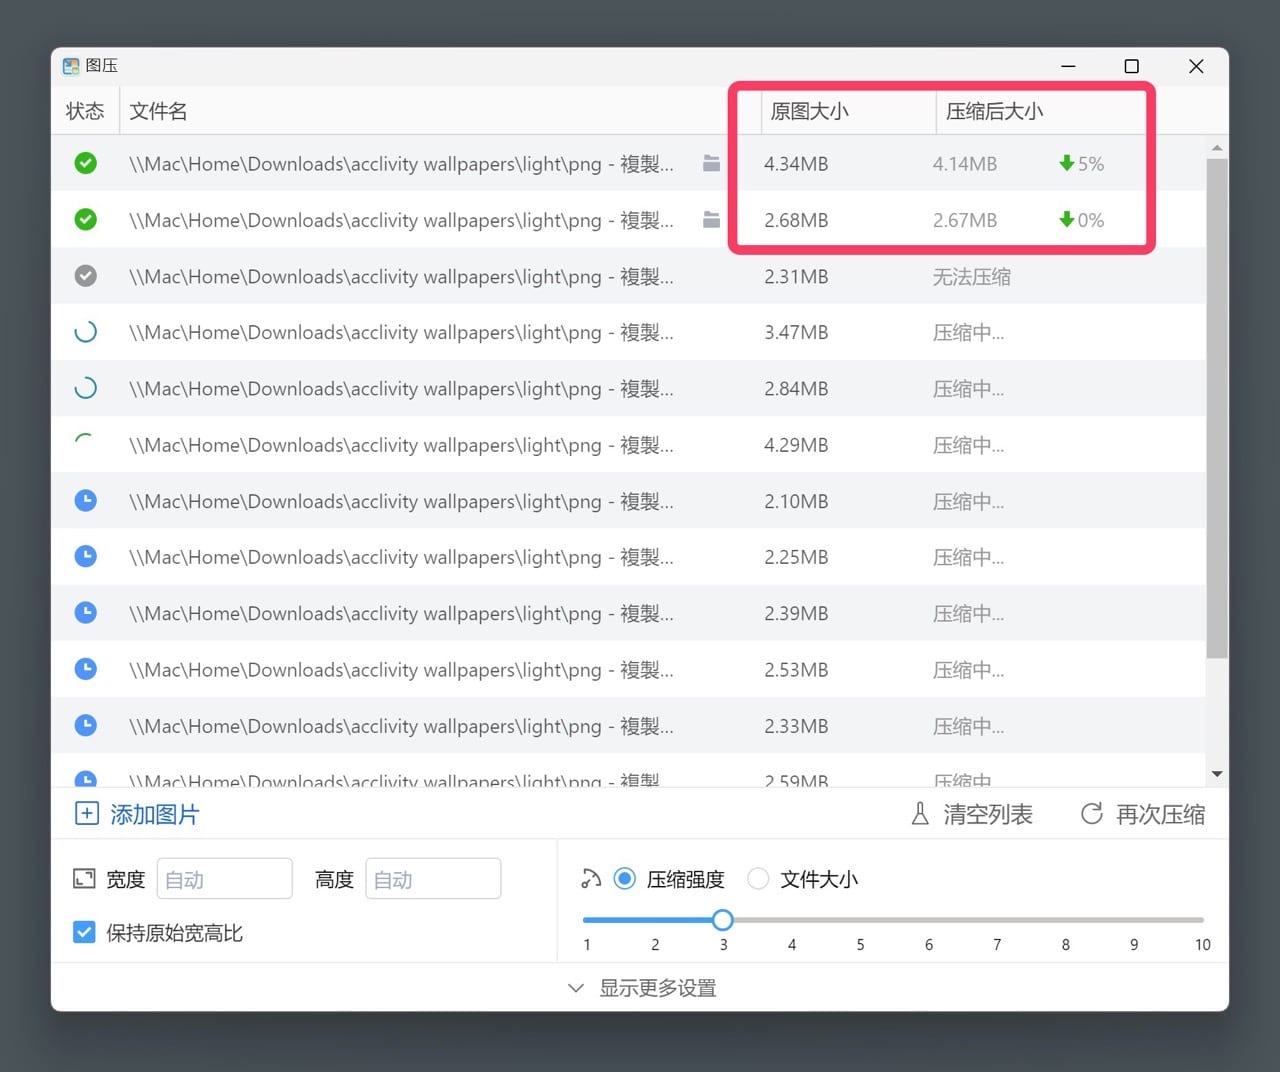Click the 2.10MB original size cell

[x=796, y=500]
